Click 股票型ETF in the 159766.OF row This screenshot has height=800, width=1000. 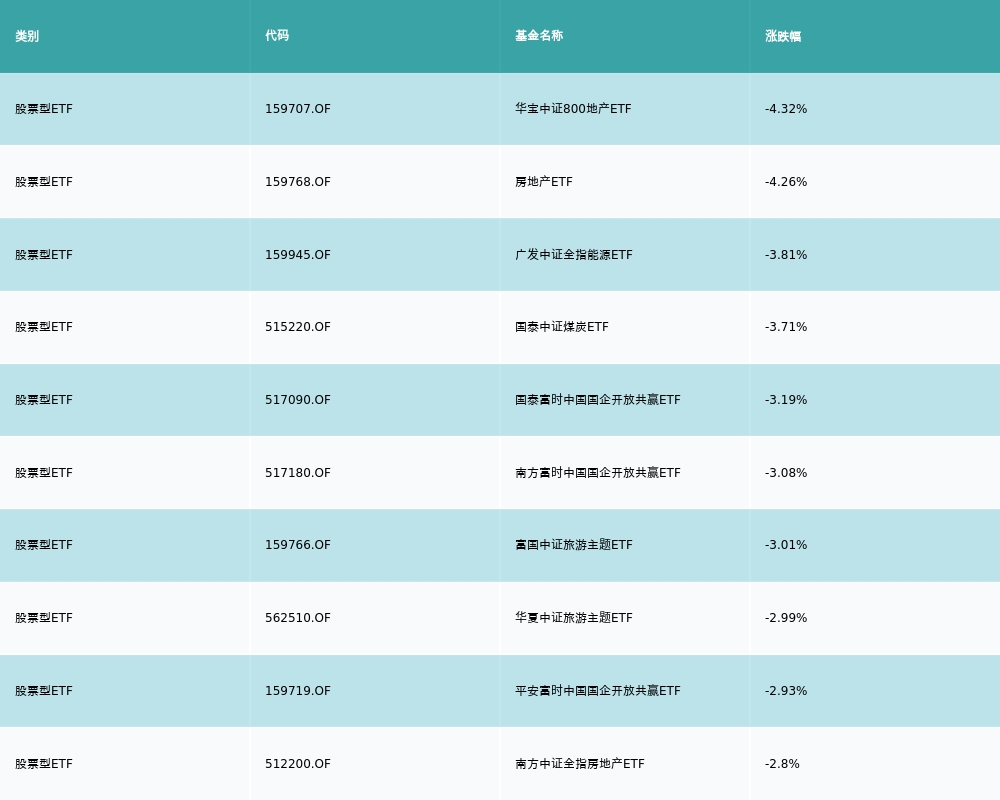(x=44, y=545)
